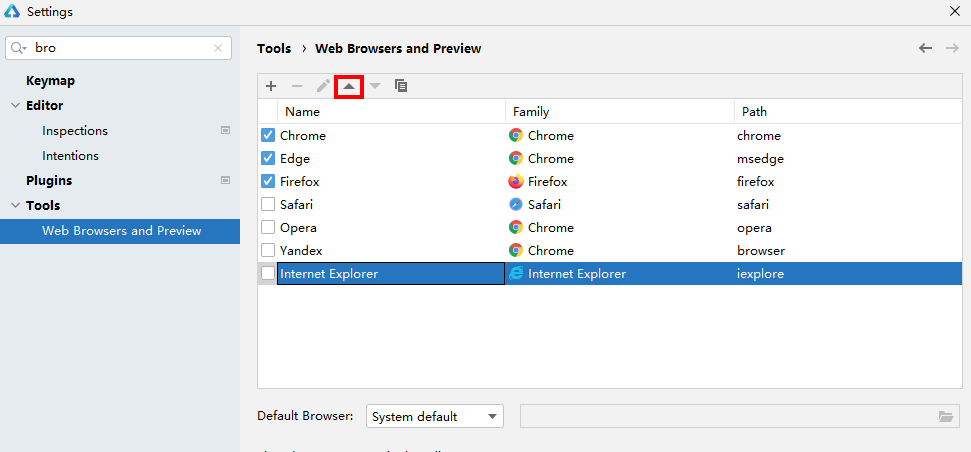Viewport: 971px width, 452px height.
Task: Click Chrome family icon in Chrome row
Action: (x=516, y=136)
